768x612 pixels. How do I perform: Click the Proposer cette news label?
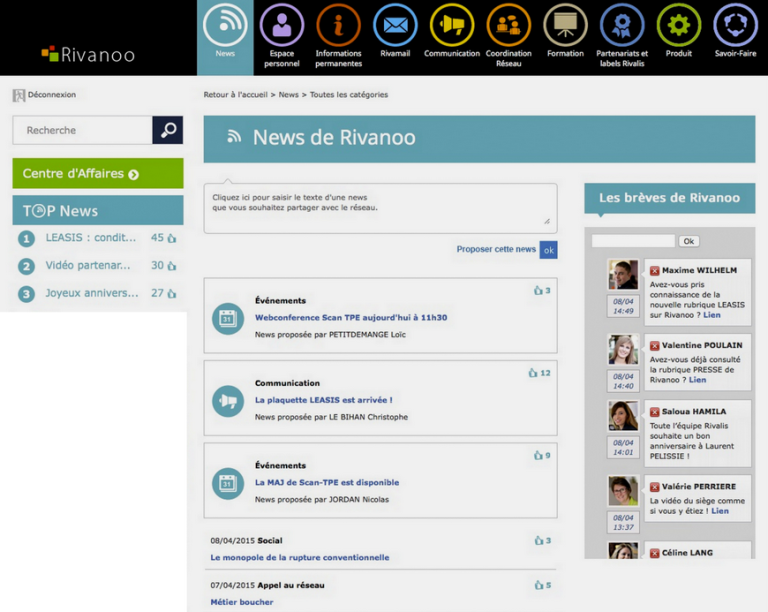496,249
